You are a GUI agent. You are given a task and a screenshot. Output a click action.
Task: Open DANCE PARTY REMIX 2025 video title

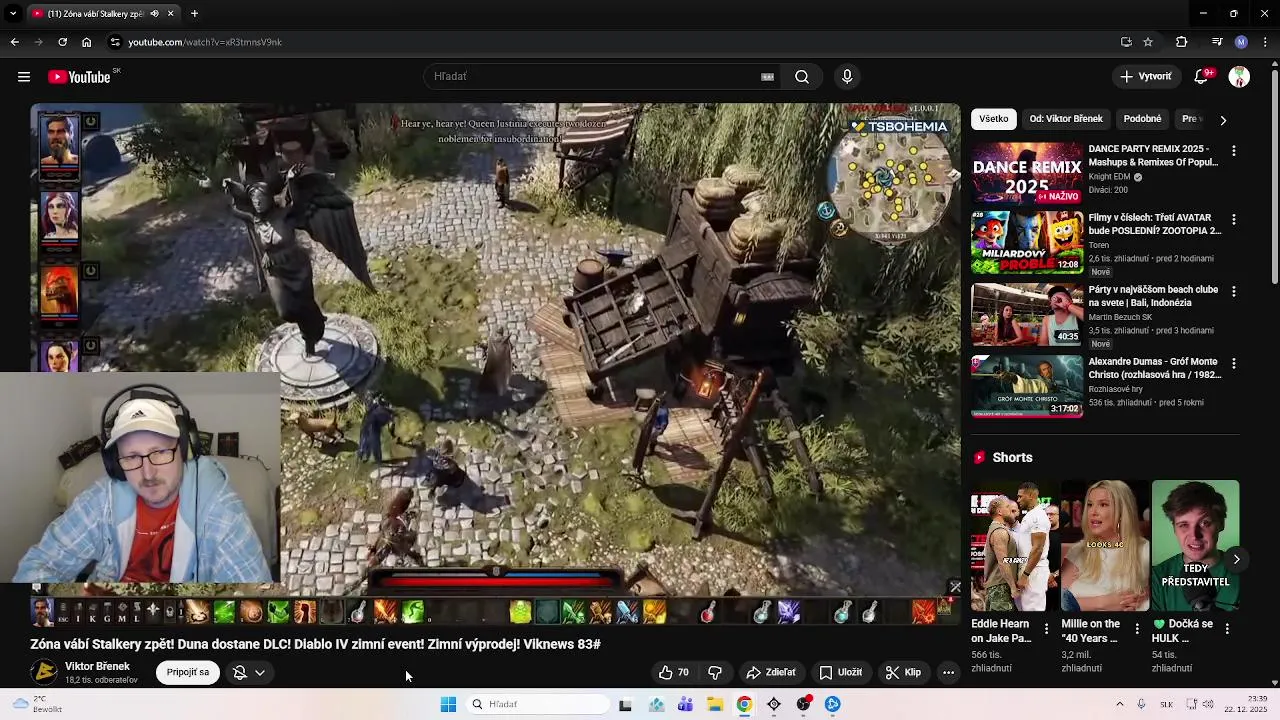(1153, 155)
